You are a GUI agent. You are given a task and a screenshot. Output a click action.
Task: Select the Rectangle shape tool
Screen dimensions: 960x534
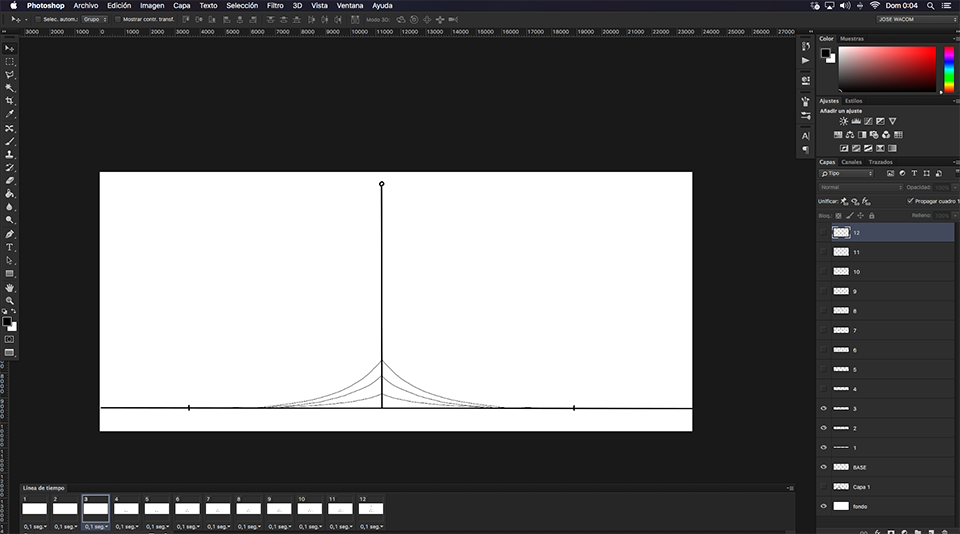9,274
